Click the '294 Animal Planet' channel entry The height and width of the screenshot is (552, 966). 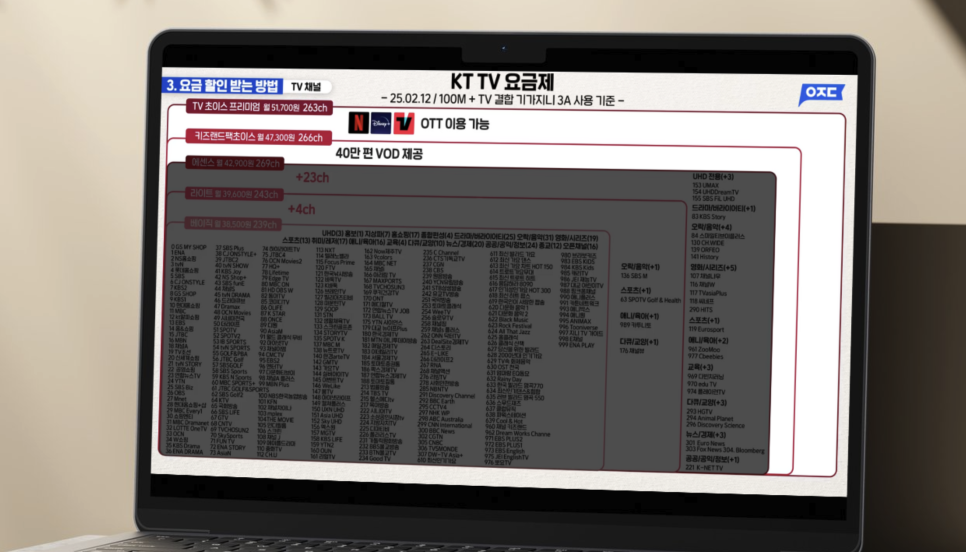(x=709, y=418)
